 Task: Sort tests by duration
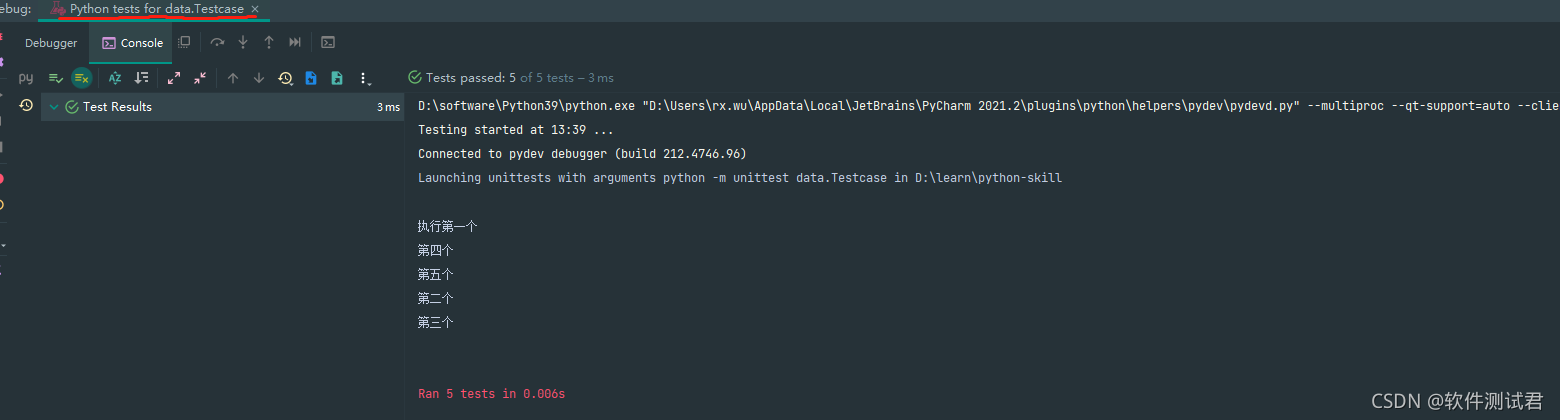pyautogui.click(x=141, y=78)
